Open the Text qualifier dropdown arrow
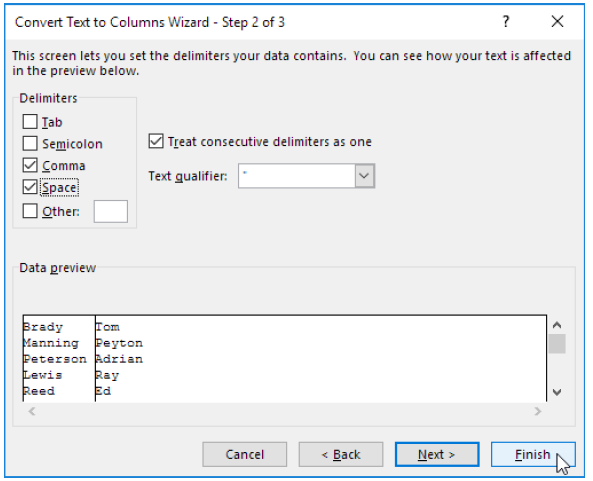 [364, 176]
